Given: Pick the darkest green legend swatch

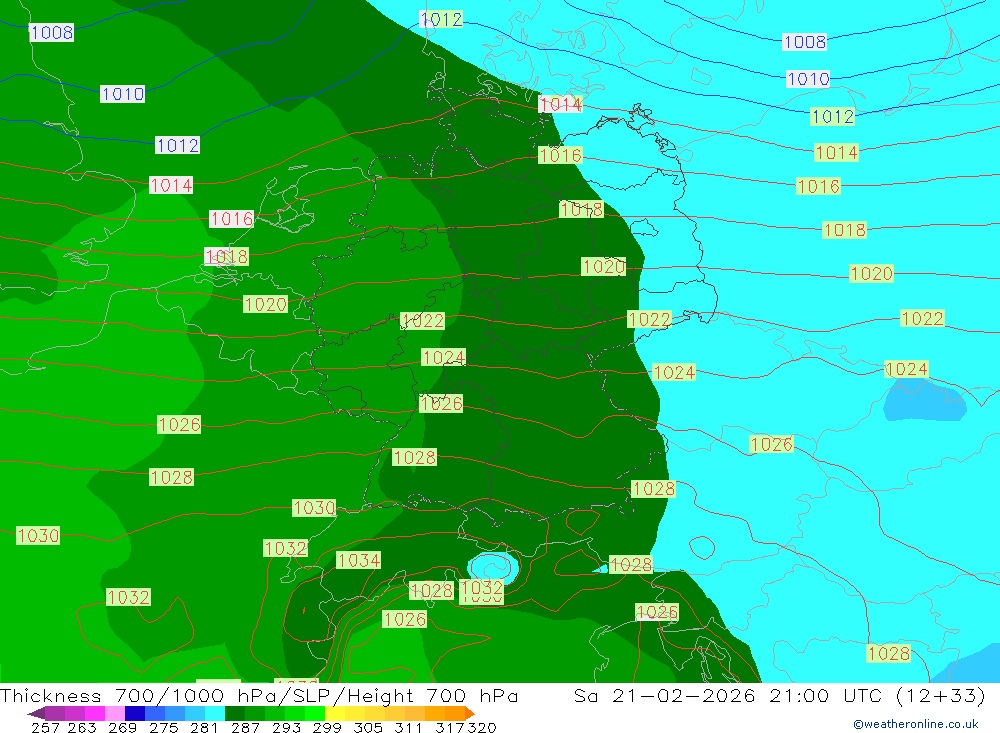Looking at the screenshot, I should point(235,713).
